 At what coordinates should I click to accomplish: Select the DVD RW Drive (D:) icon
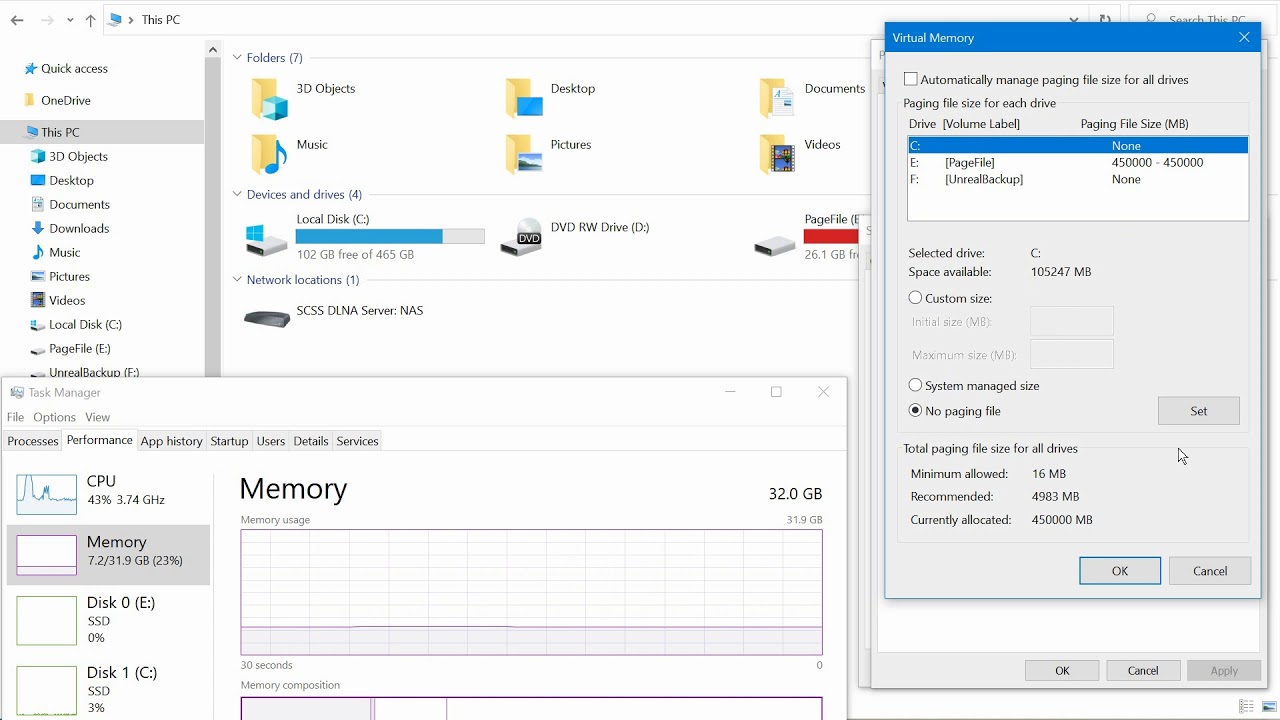[521, 238]
